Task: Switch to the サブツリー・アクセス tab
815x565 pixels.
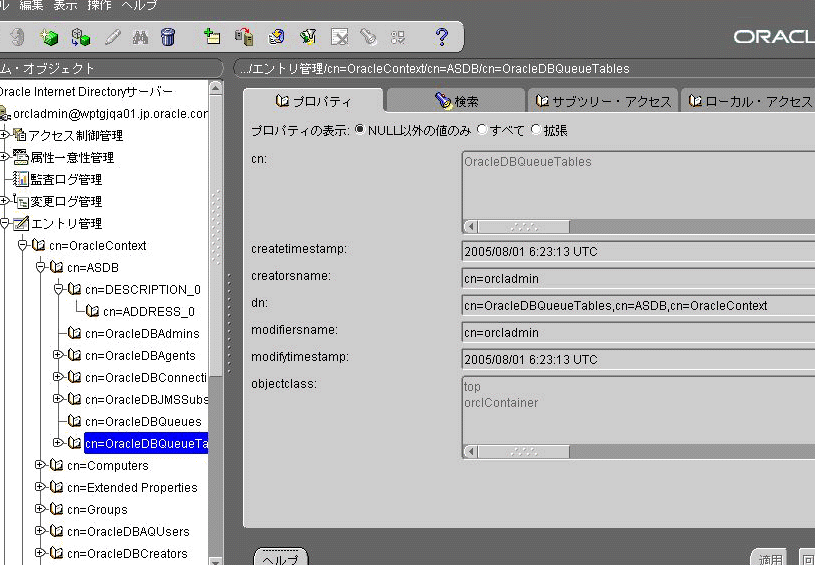Action: (x=603, y=100)
